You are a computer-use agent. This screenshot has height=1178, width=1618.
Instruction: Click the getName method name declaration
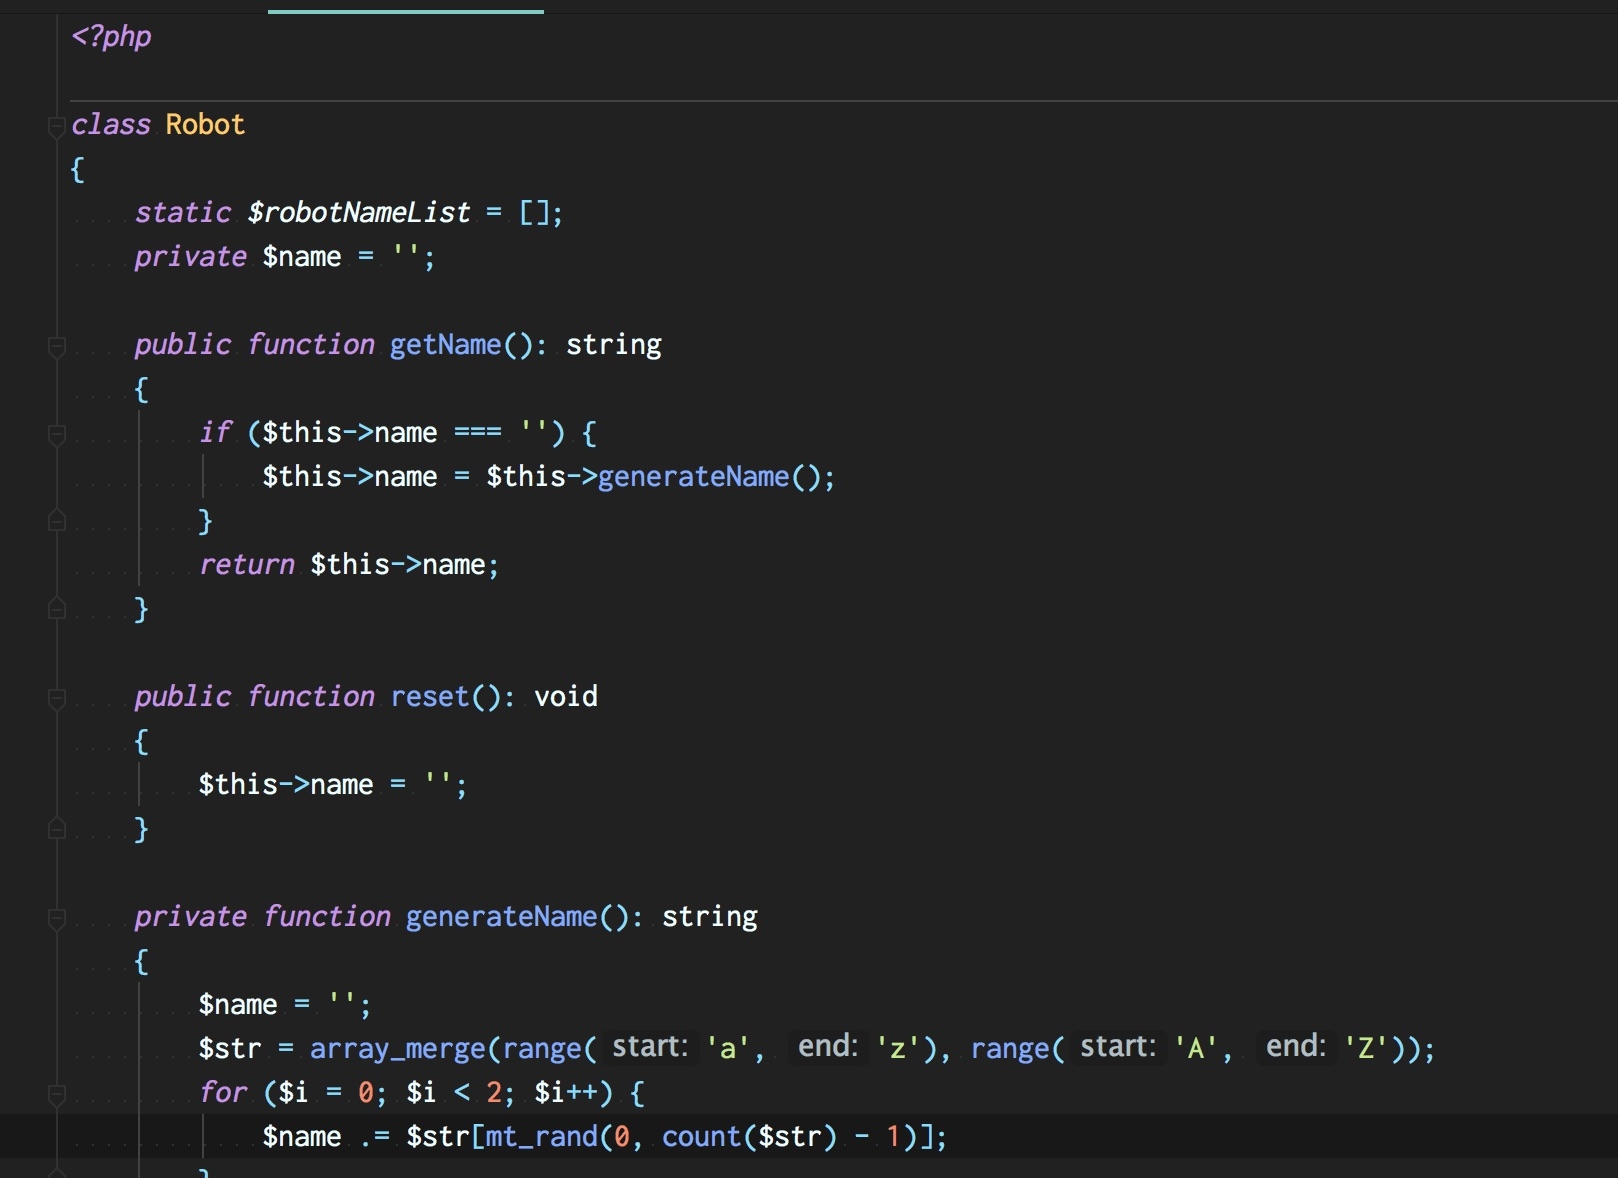(x=445, y=345)
